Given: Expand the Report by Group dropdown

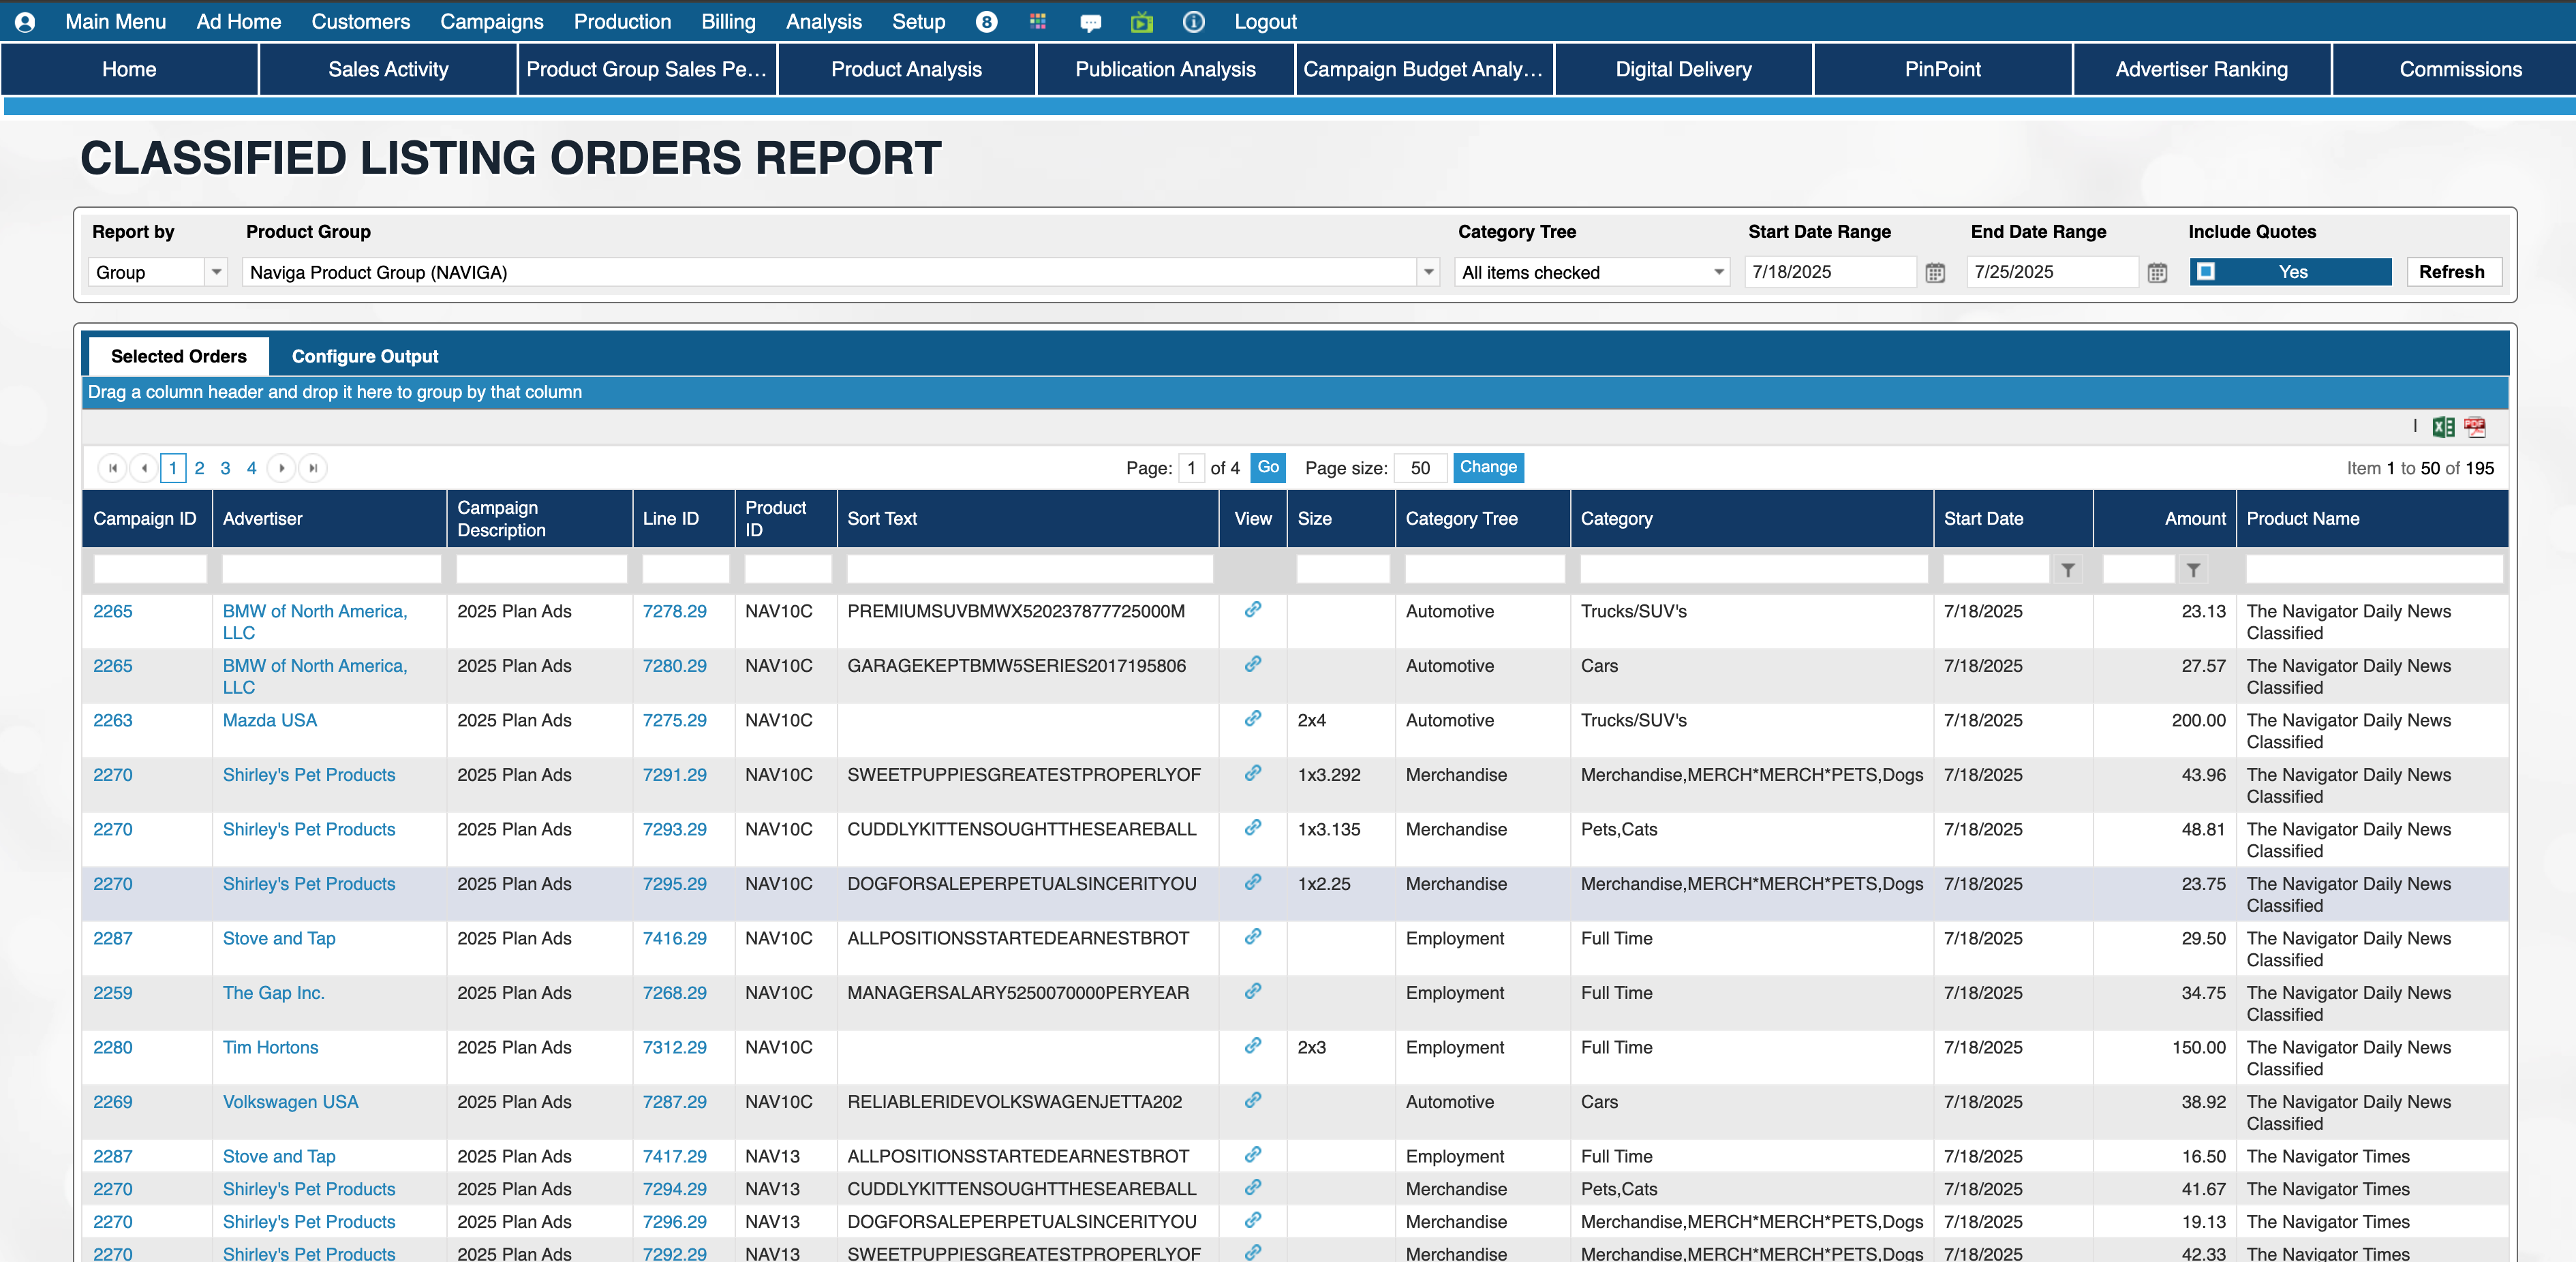Looking at the screenshot, I should click(215, 272).
